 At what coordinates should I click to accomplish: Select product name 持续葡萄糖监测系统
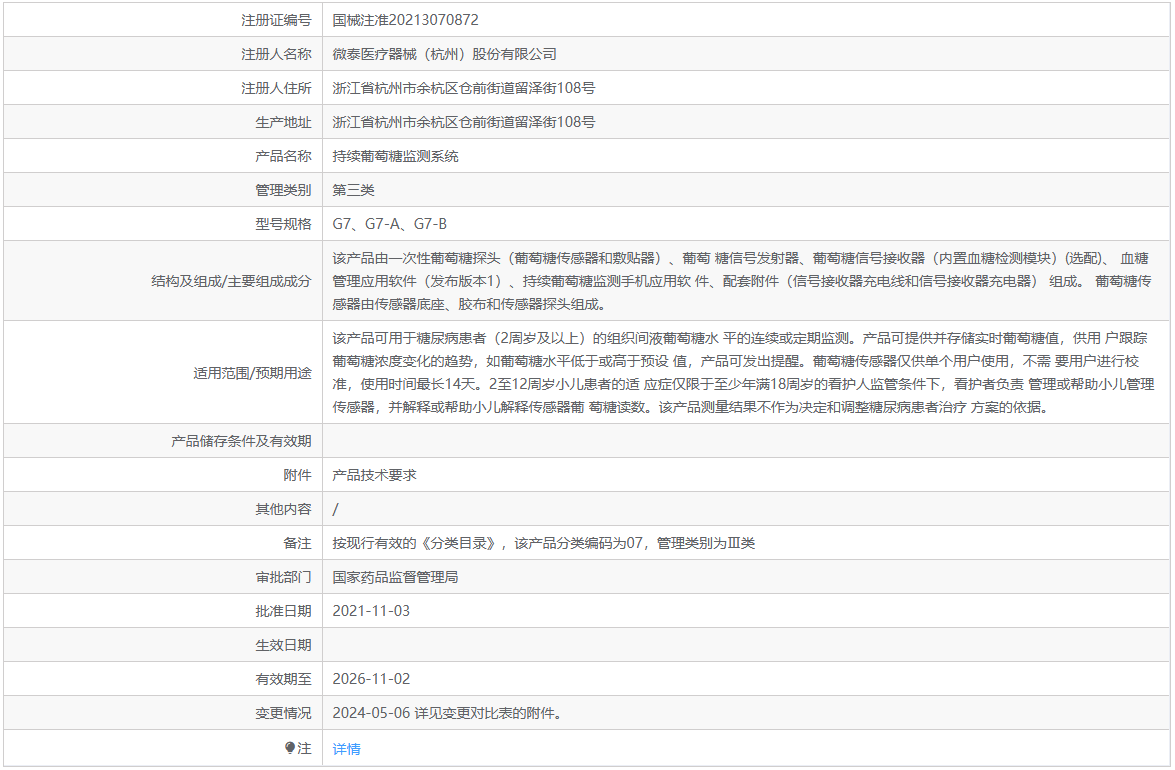(x=395, y=156)
